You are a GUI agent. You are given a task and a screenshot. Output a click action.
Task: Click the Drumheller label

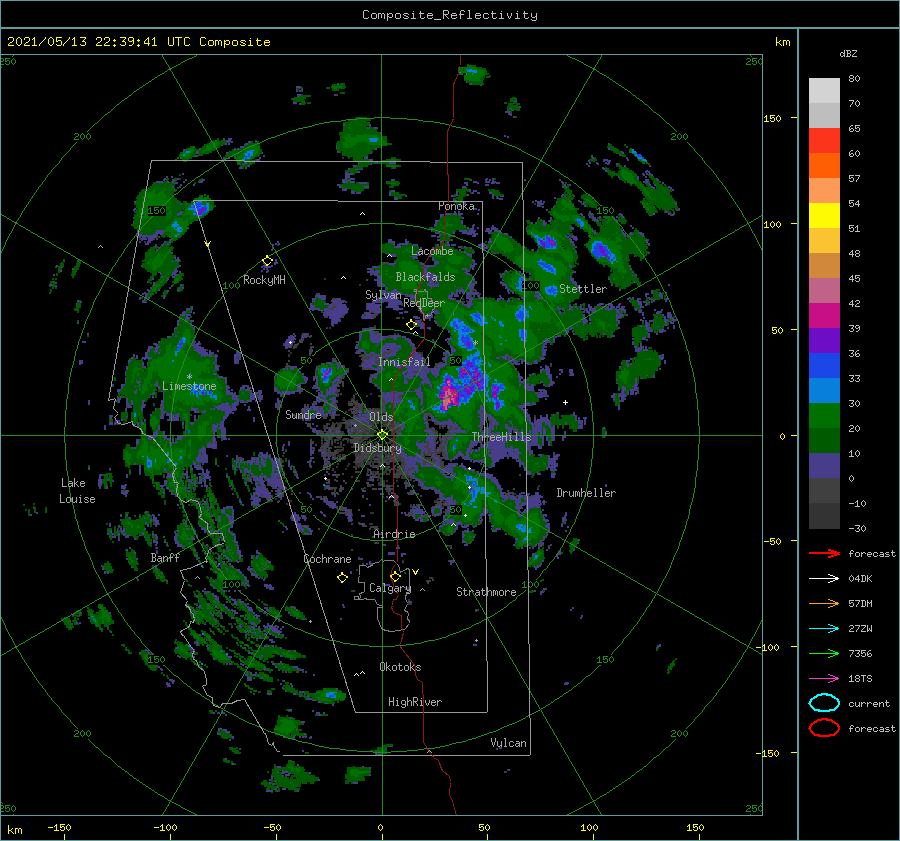pos(586,493)
